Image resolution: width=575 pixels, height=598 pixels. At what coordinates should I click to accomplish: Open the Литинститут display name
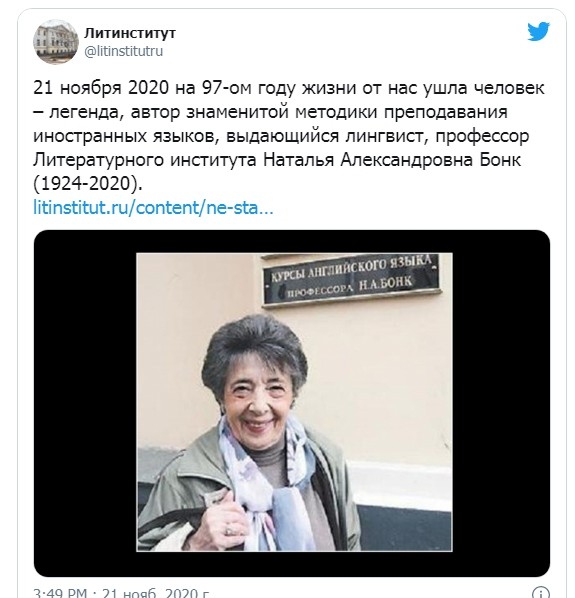point(130,33)
